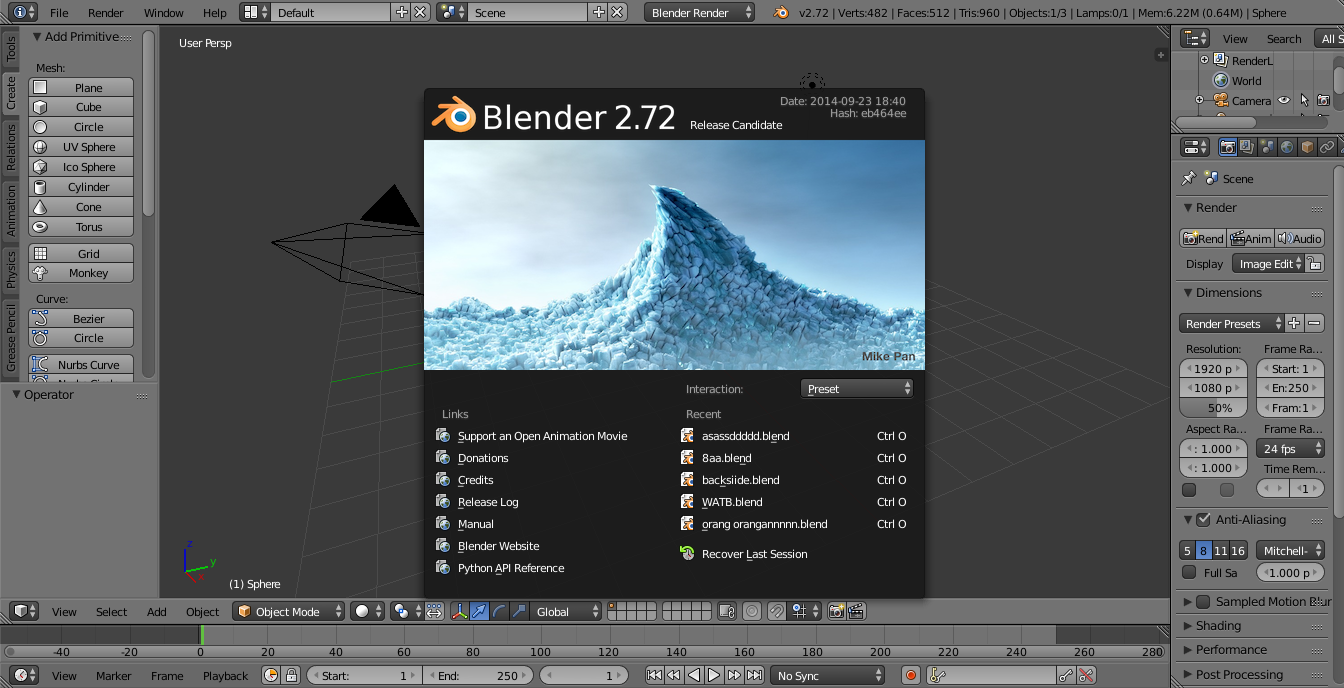1344x688 pixels.
Task: Click the rotate manipulator arc icon
Action: point(499,611)
